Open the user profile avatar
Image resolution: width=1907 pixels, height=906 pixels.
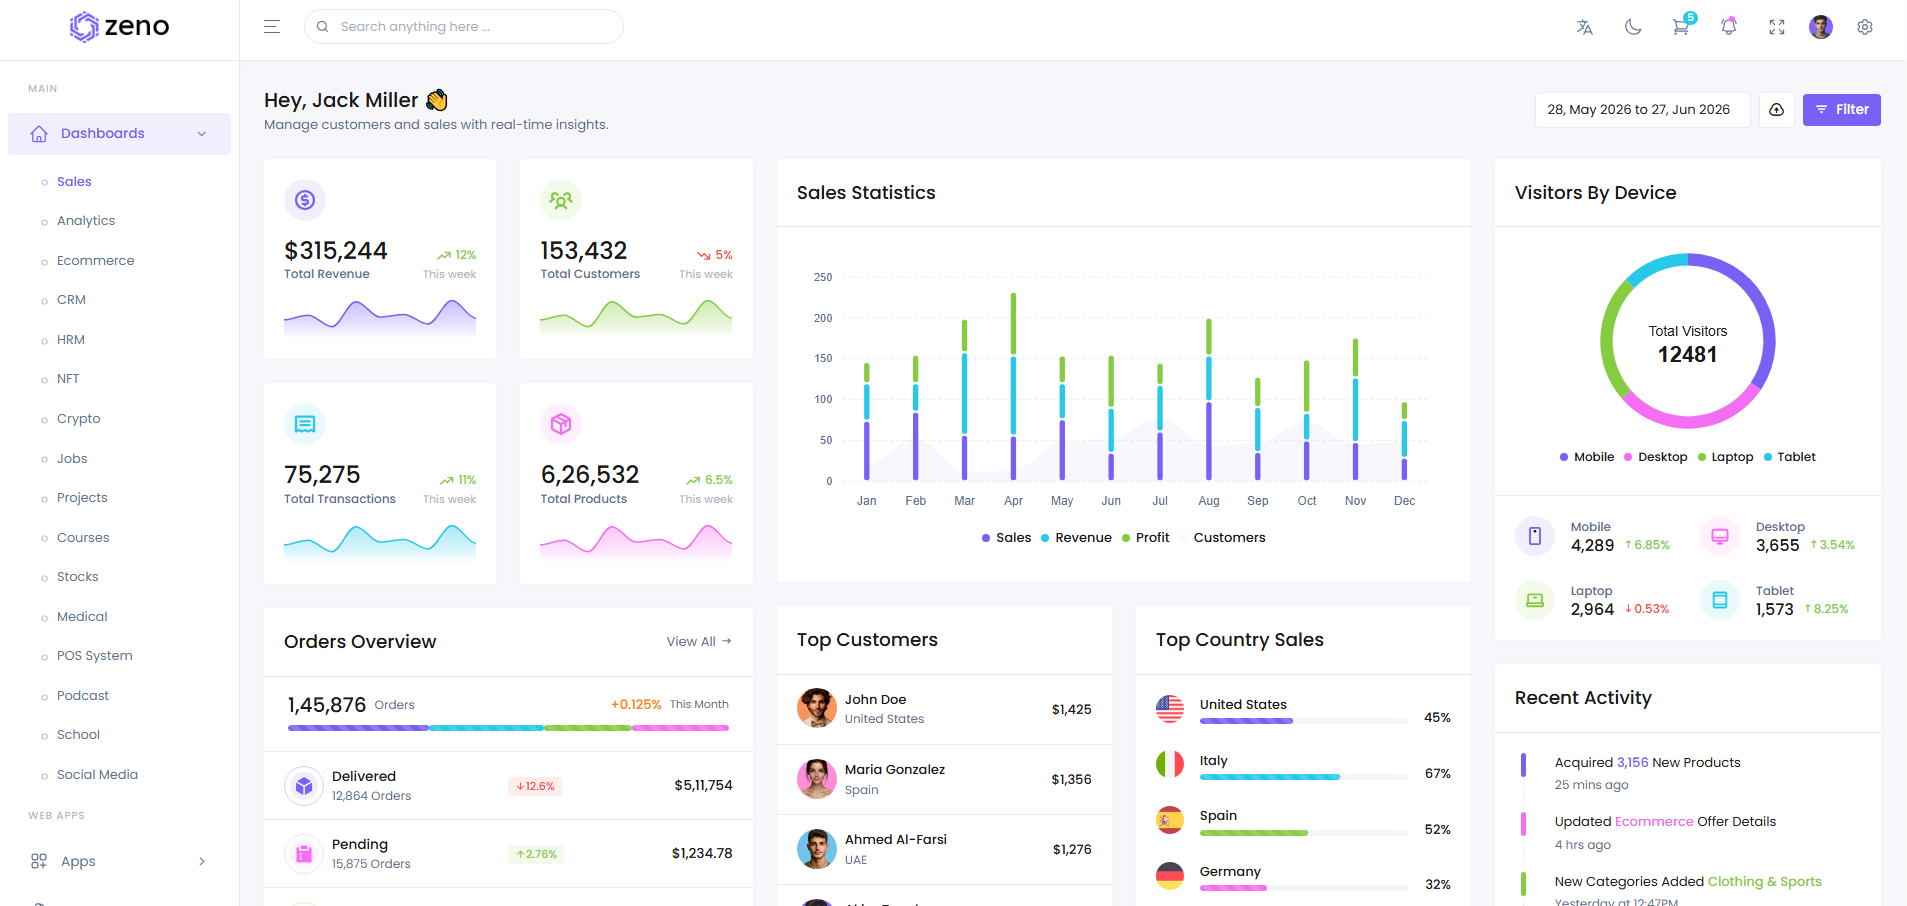[1821, 27]
